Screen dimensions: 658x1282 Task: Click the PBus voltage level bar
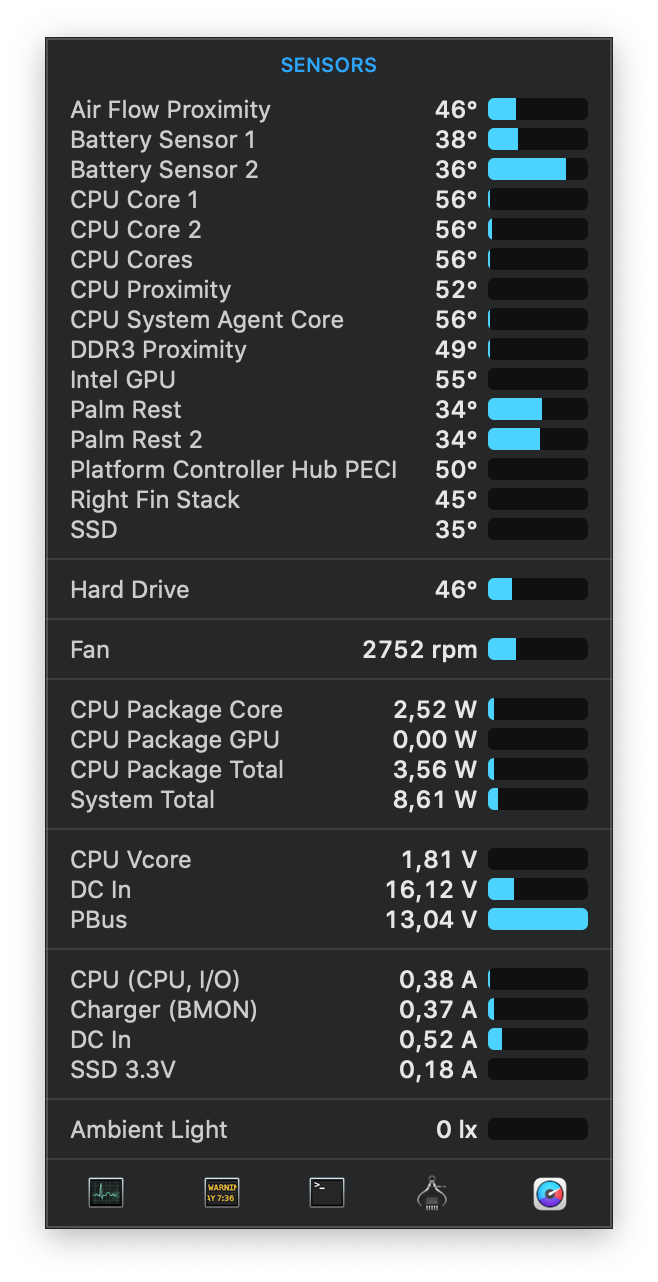coord(537,919)
